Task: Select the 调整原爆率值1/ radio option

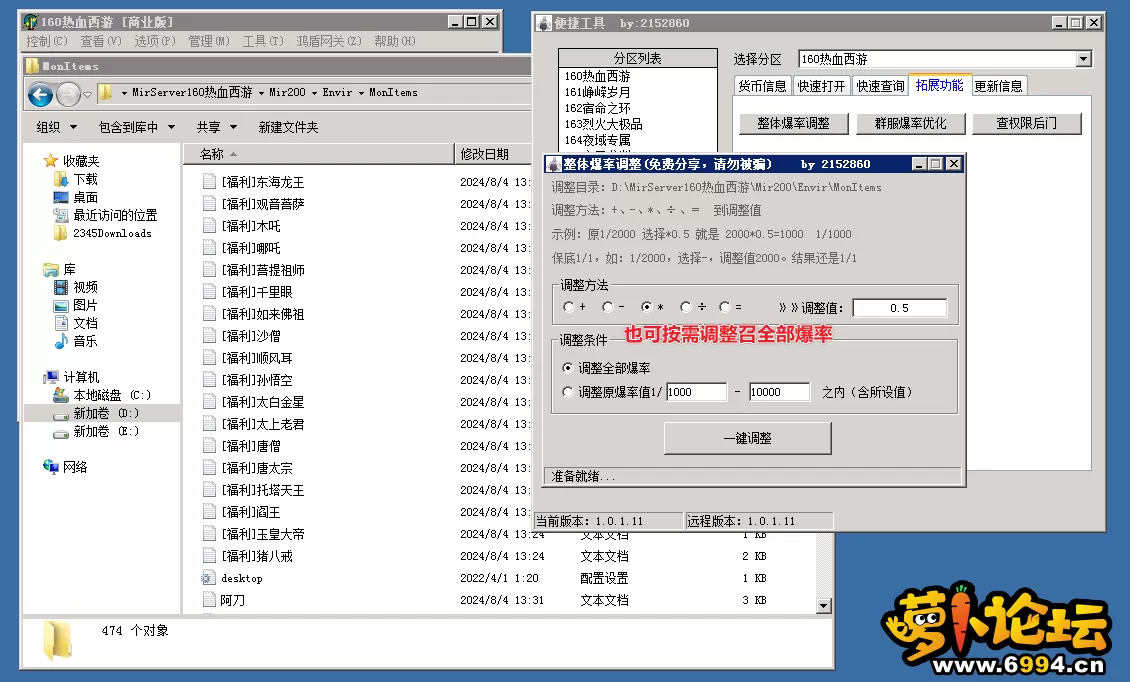Action: [x=568, y=392]
